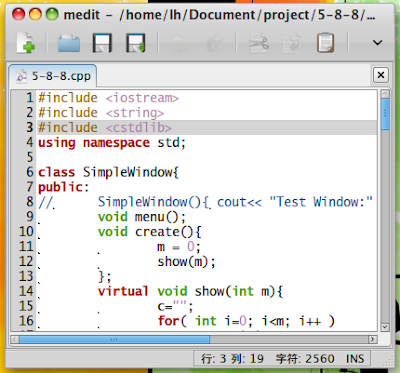Choose Save As floppy icon with arrow
400x373 pixels.
tap(136, 43)
